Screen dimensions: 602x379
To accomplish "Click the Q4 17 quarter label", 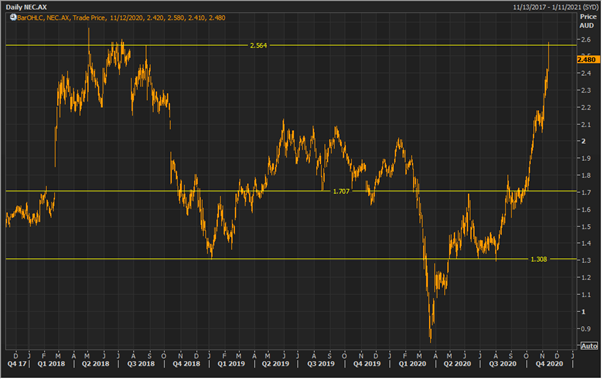I will pyautogui.click(x=17, y=364).
